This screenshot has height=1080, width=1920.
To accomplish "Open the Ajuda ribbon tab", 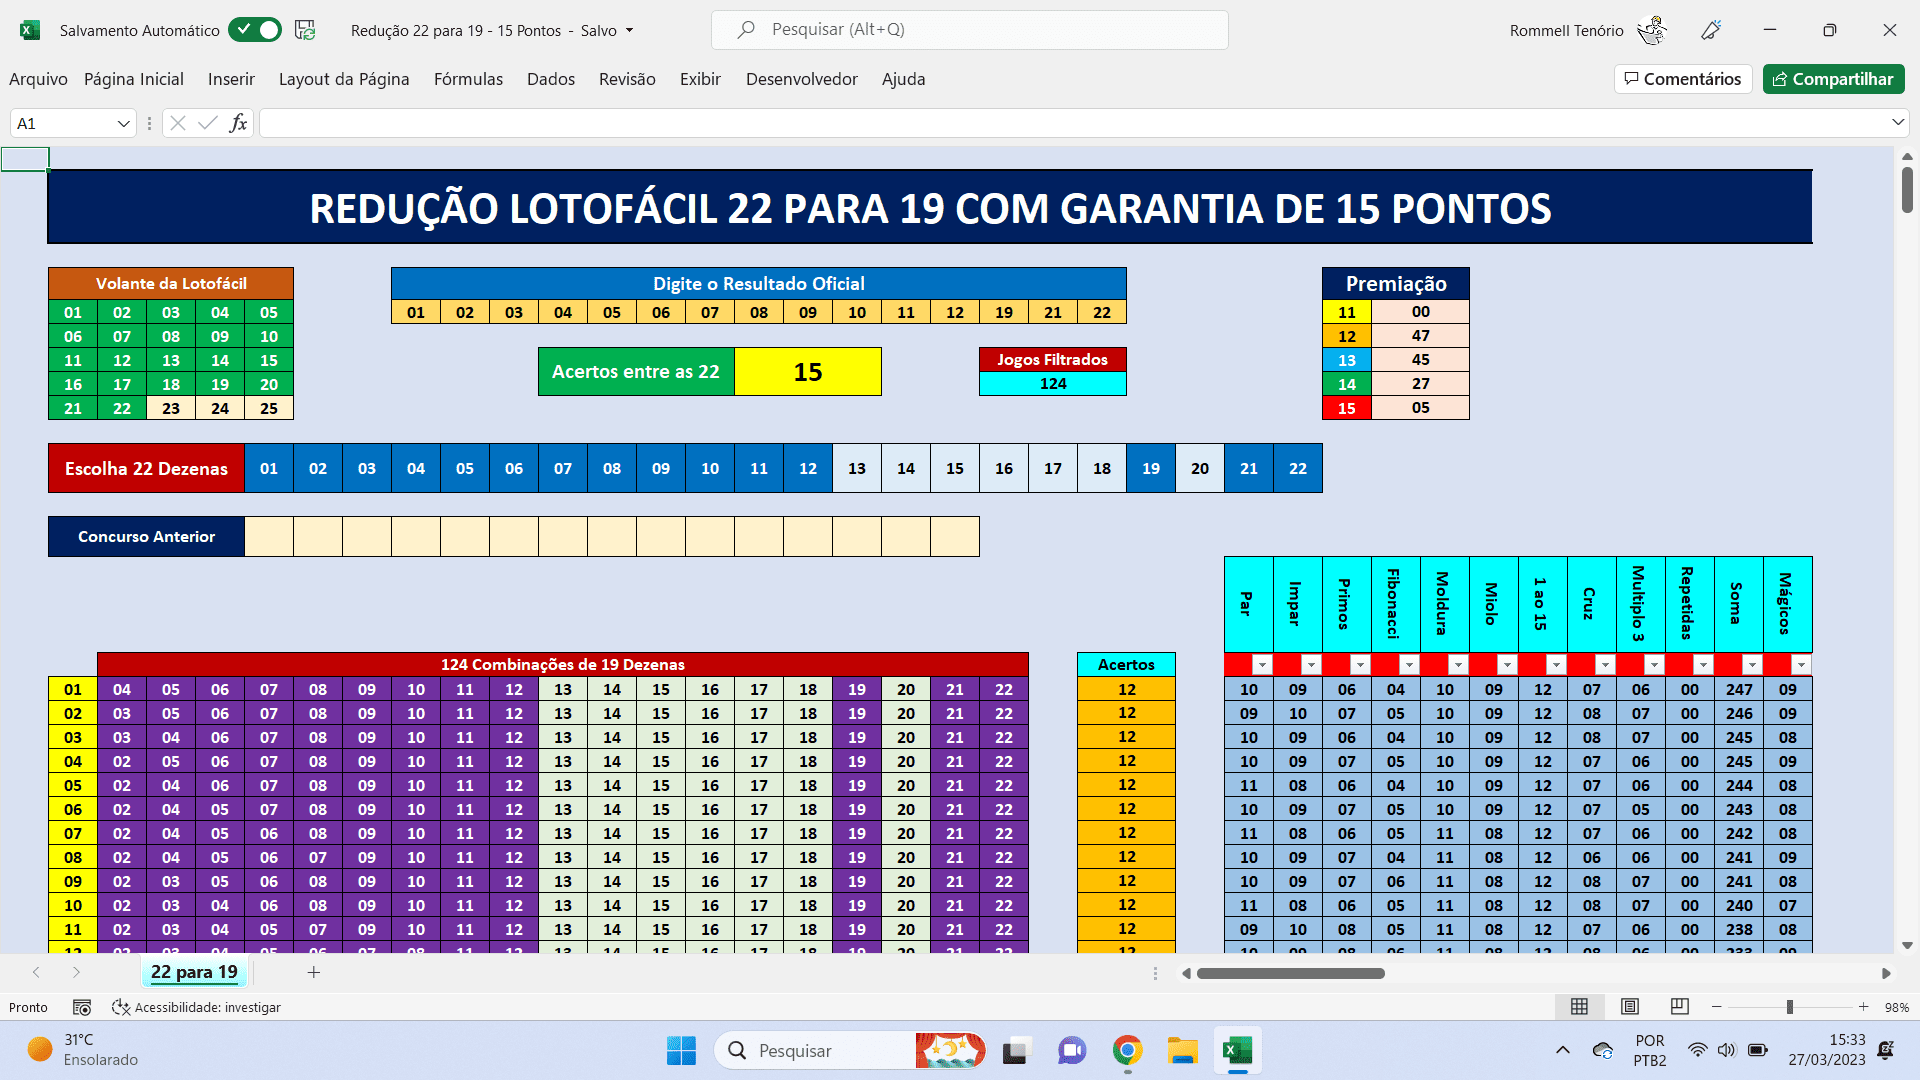I will 903,79.
